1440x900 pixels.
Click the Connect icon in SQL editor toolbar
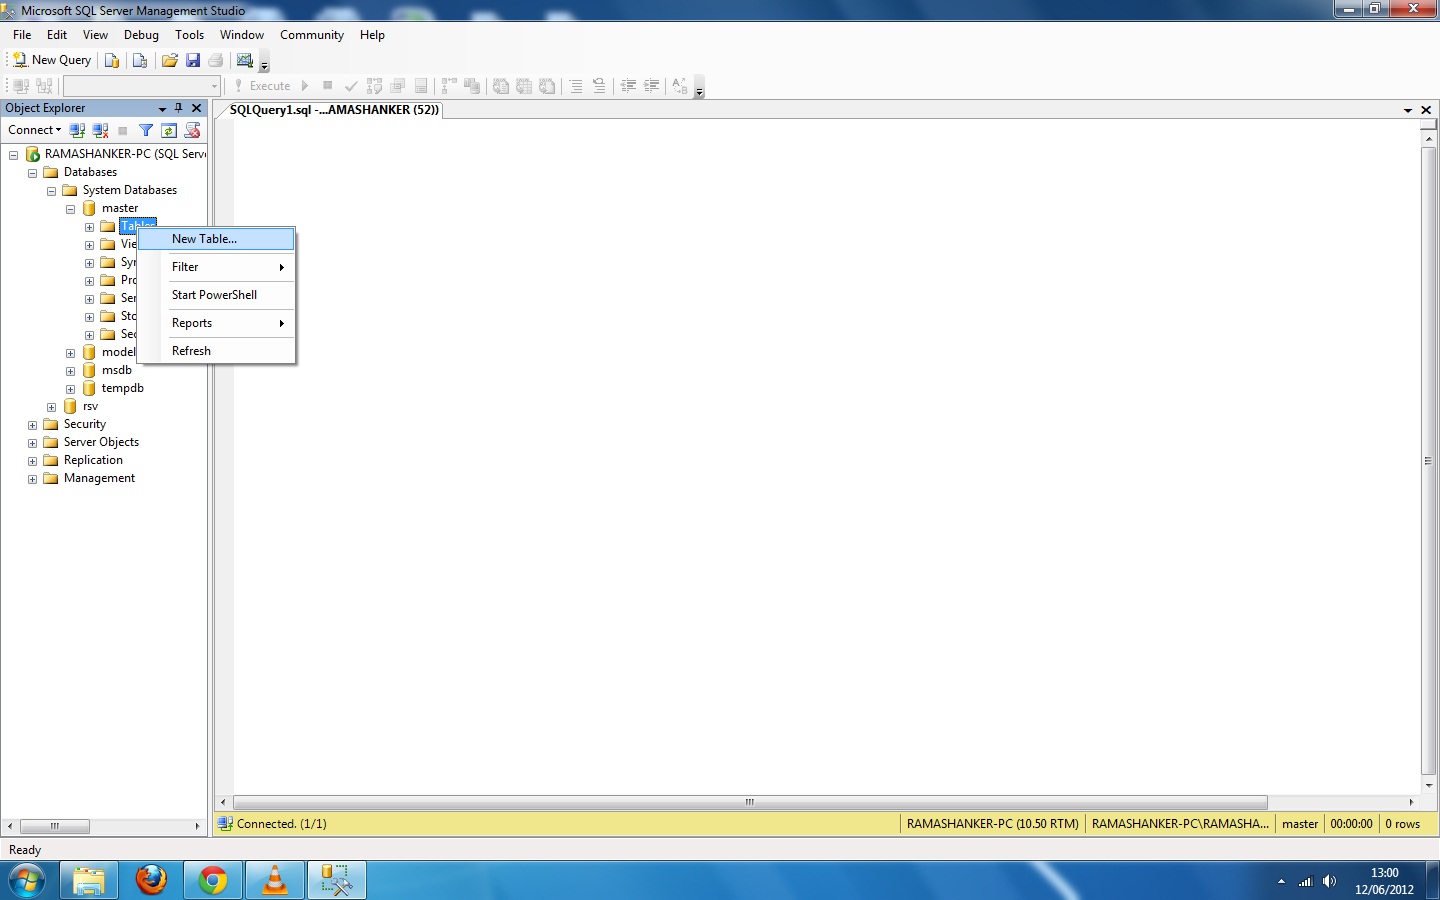pos(21,86)
